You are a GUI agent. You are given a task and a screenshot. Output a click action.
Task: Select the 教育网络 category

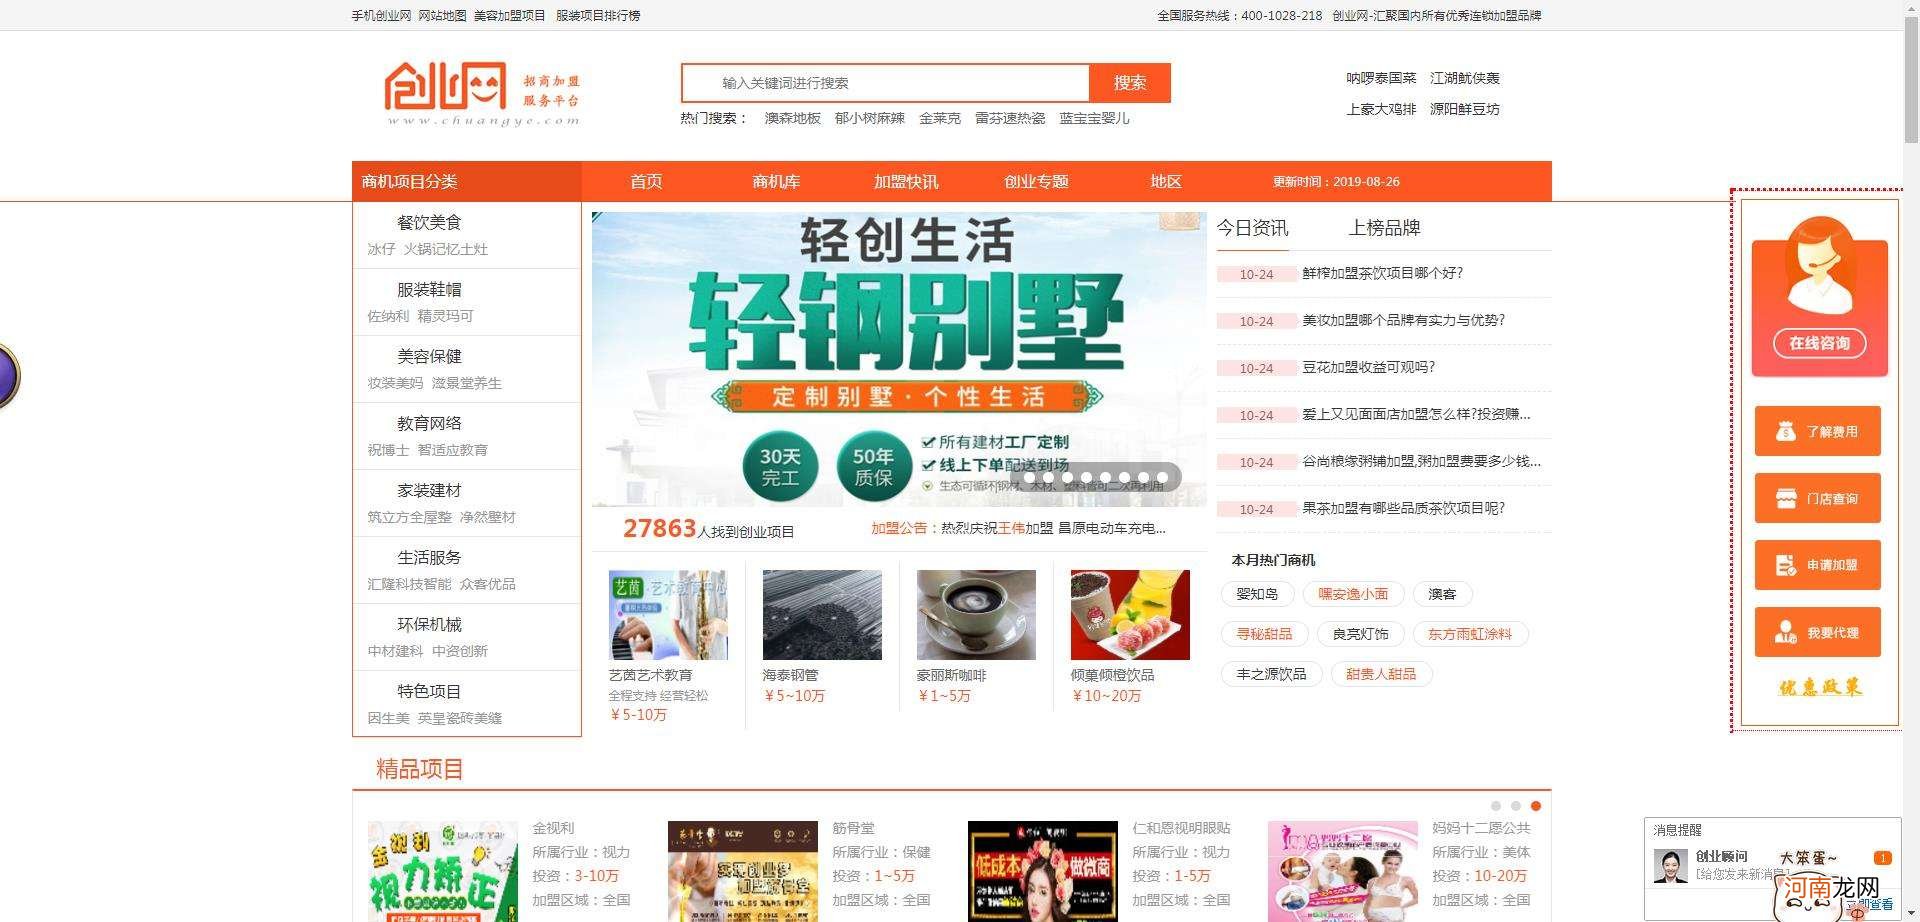429,423
